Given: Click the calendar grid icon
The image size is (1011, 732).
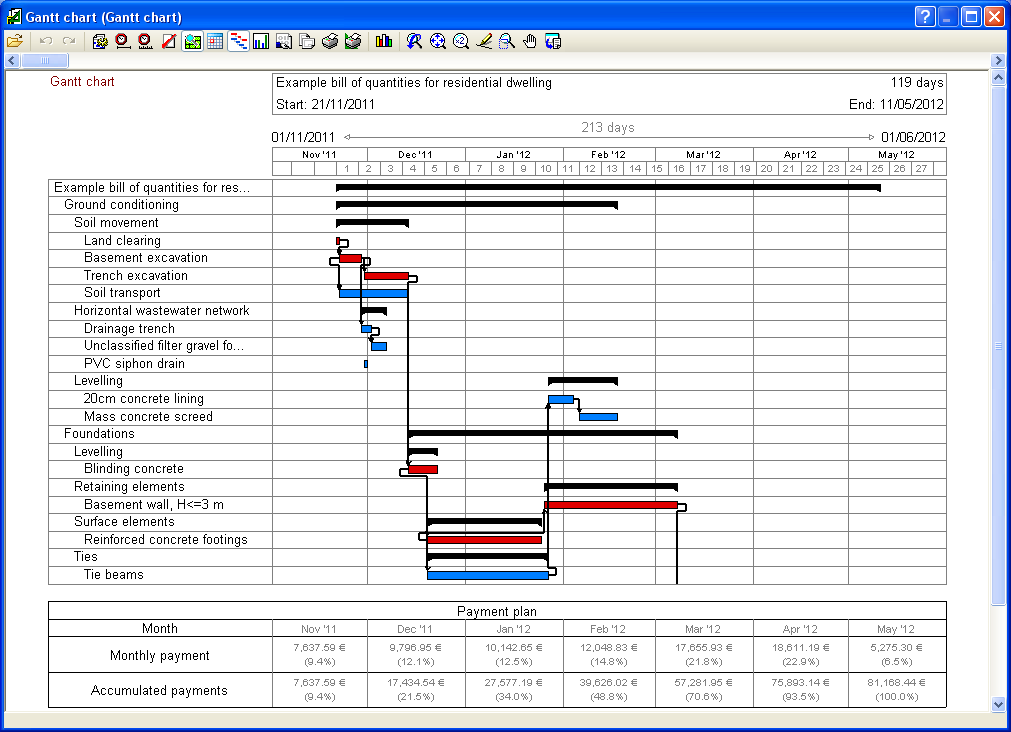Looking at the screenshot, I should (215, 41).
